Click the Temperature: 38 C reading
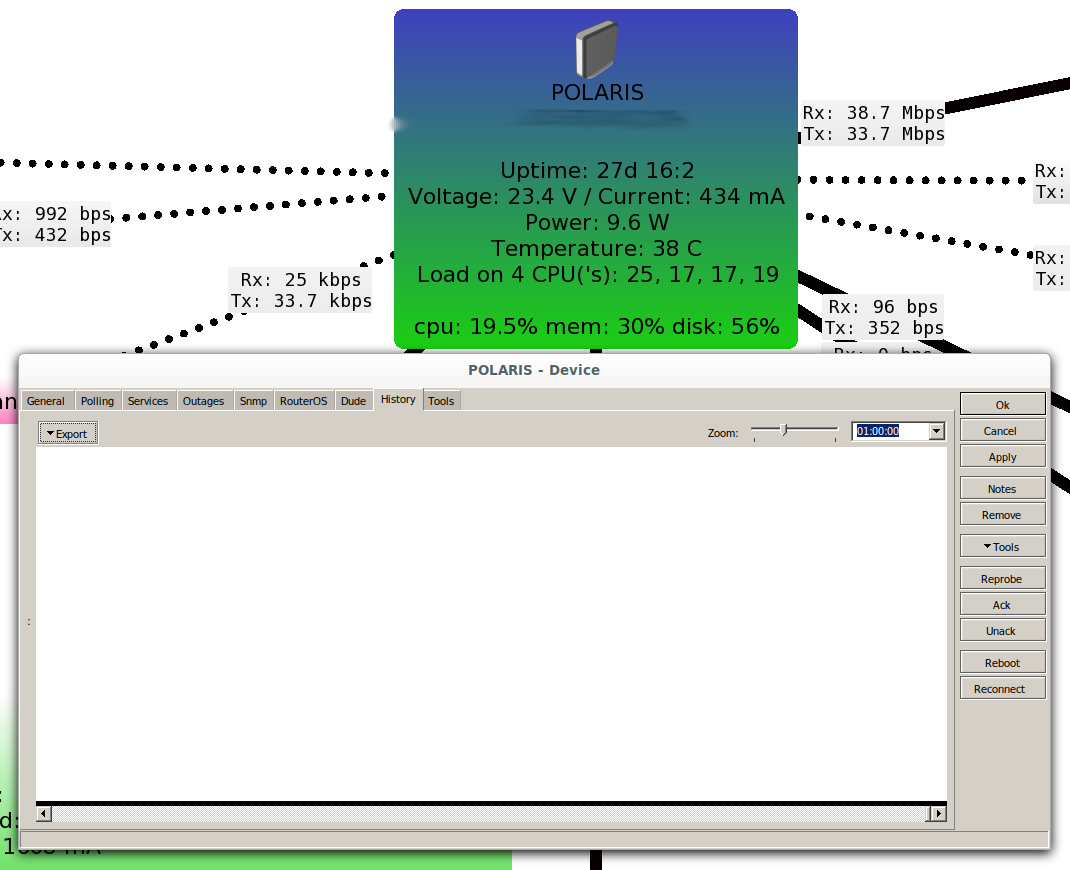Screen dimensions: 1070x870 pyautogui.click(x=596, y=248)
